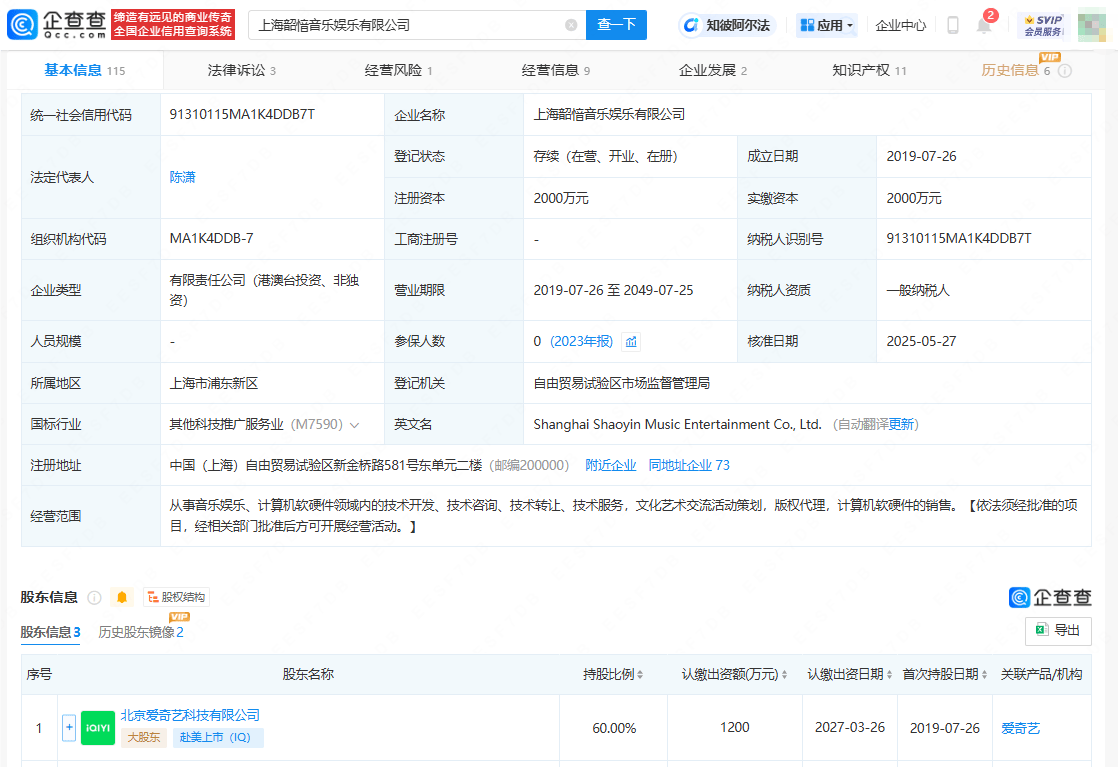This screenshot has height=767, width=1118.
Task: Open the mobile phone app icon
Action: tap(953, 25)
